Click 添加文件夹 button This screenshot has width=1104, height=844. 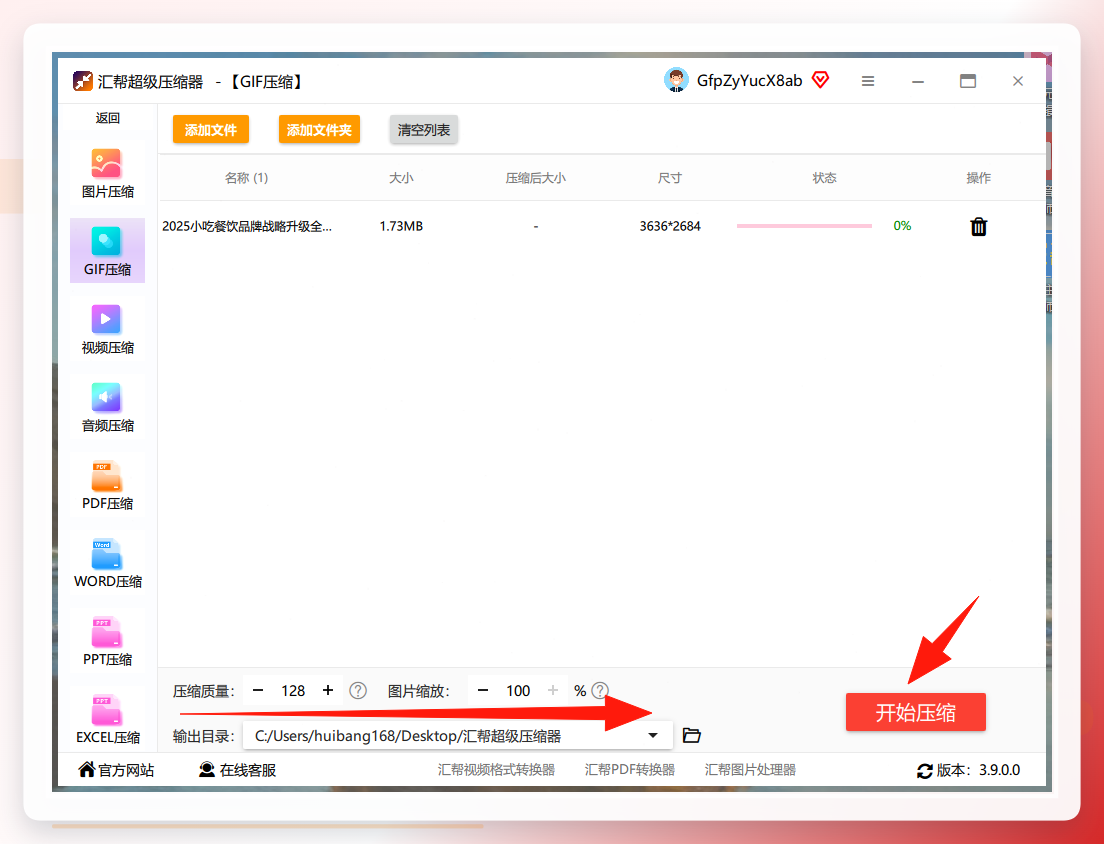pyautogui.click(x=319, y=130)
